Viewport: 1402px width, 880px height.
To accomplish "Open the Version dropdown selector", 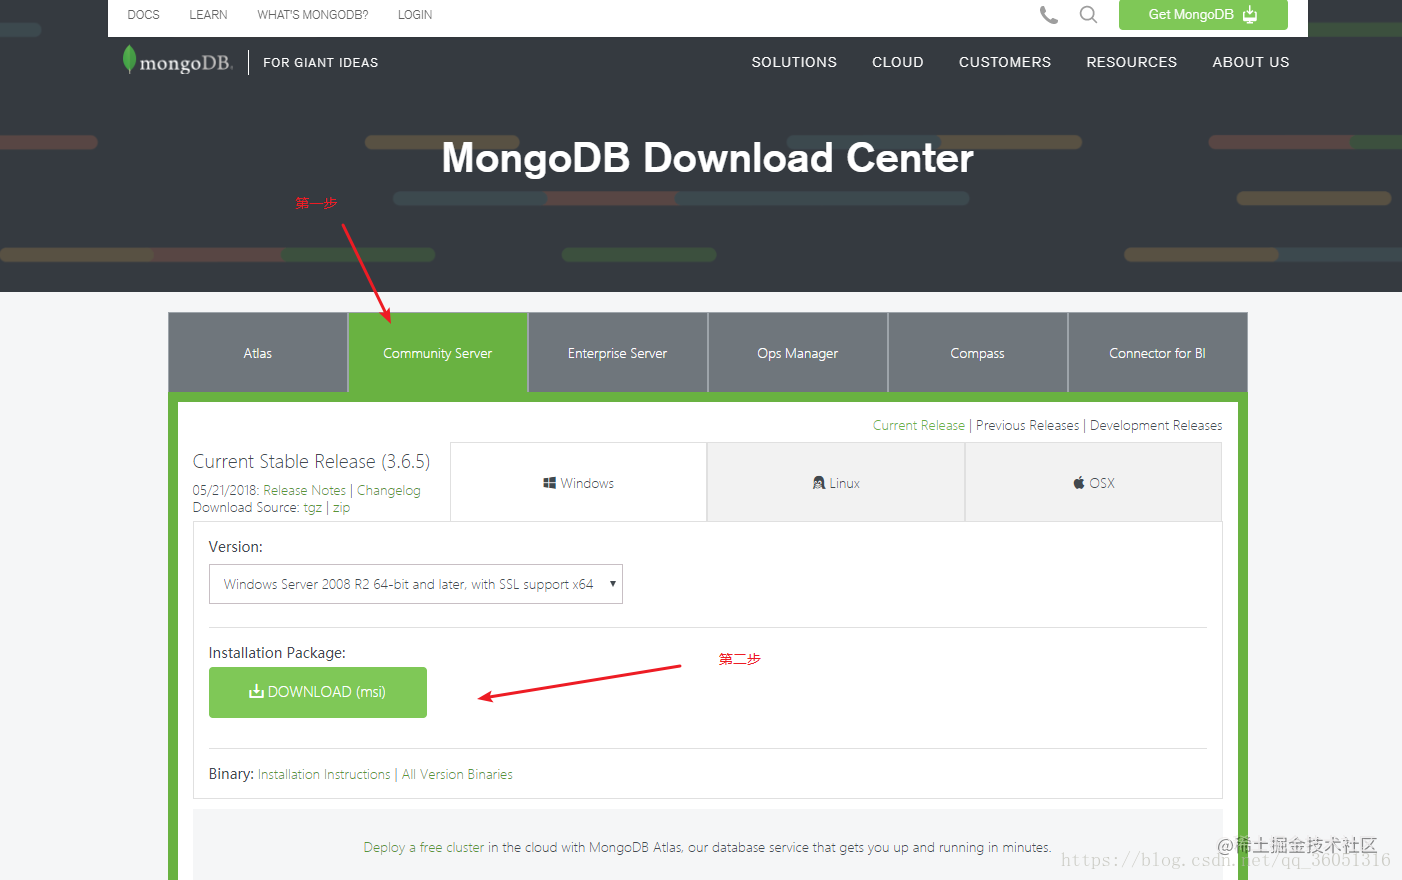I will [415, 584].
